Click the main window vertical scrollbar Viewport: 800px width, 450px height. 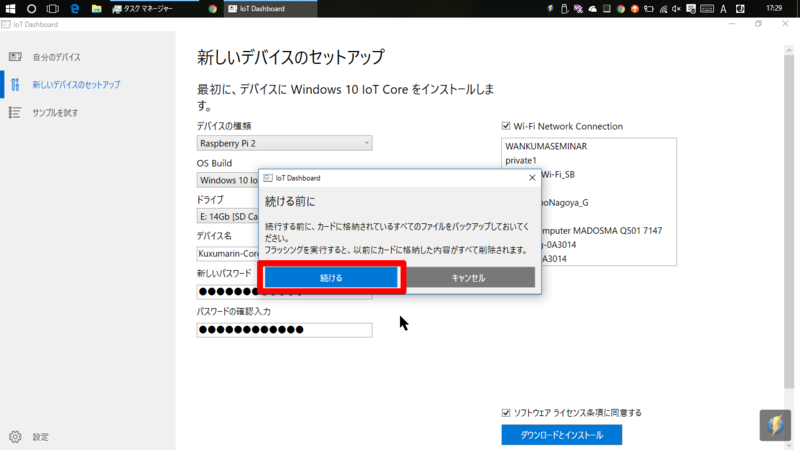[x=789, y=221]
